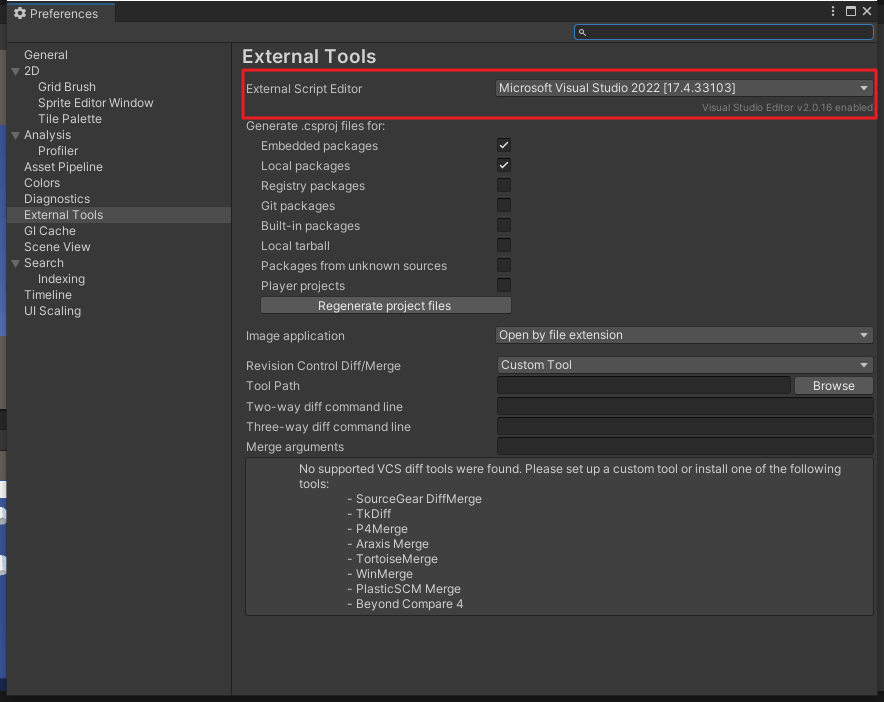884x702 pixels.
Task: Click 'PlasticSCM Merge' in tools list
Action: 408,589
